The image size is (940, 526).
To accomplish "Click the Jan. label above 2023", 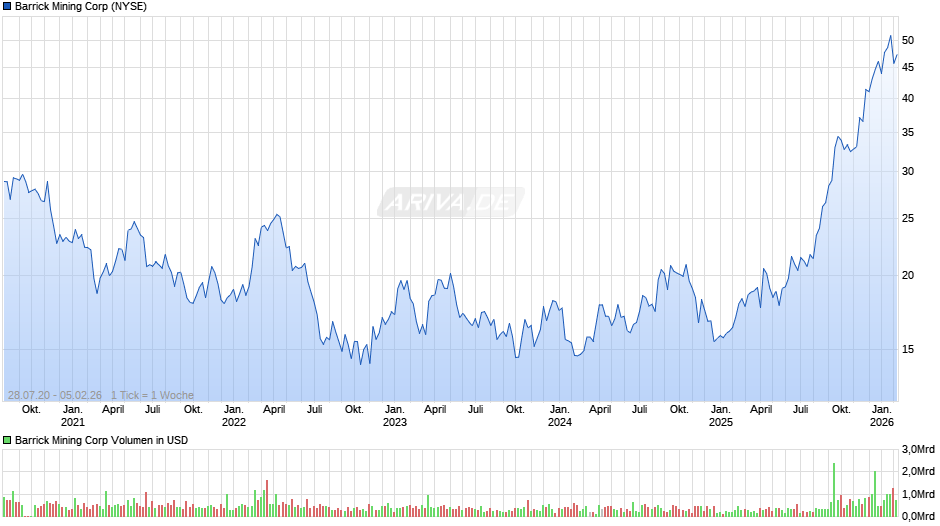I will coord(394,409).
